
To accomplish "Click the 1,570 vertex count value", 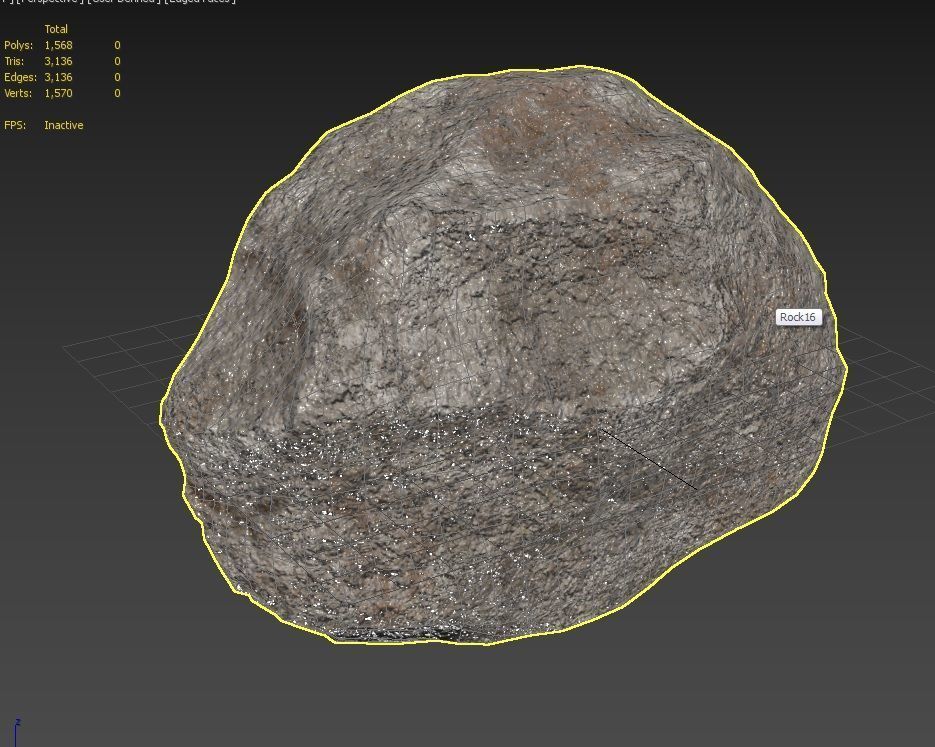I will (58, 94).
